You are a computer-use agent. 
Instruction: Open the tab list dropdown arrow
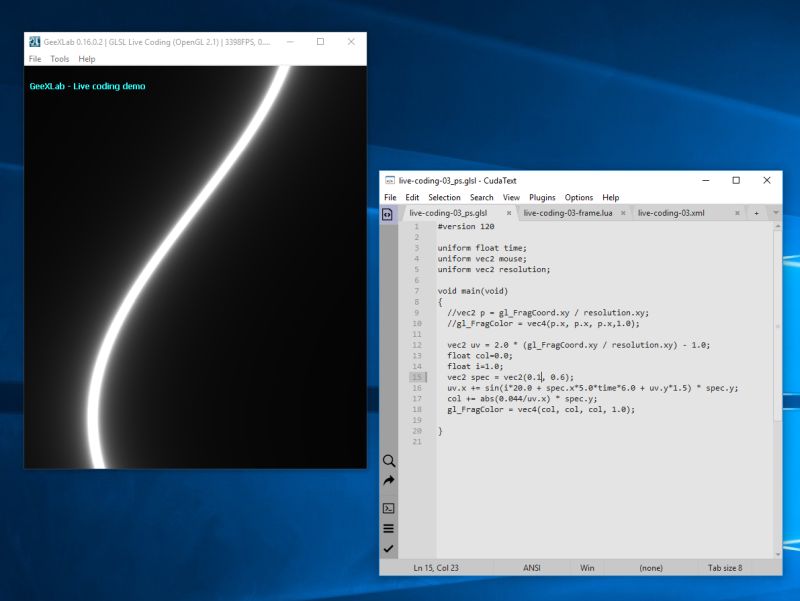pos(776,213)
